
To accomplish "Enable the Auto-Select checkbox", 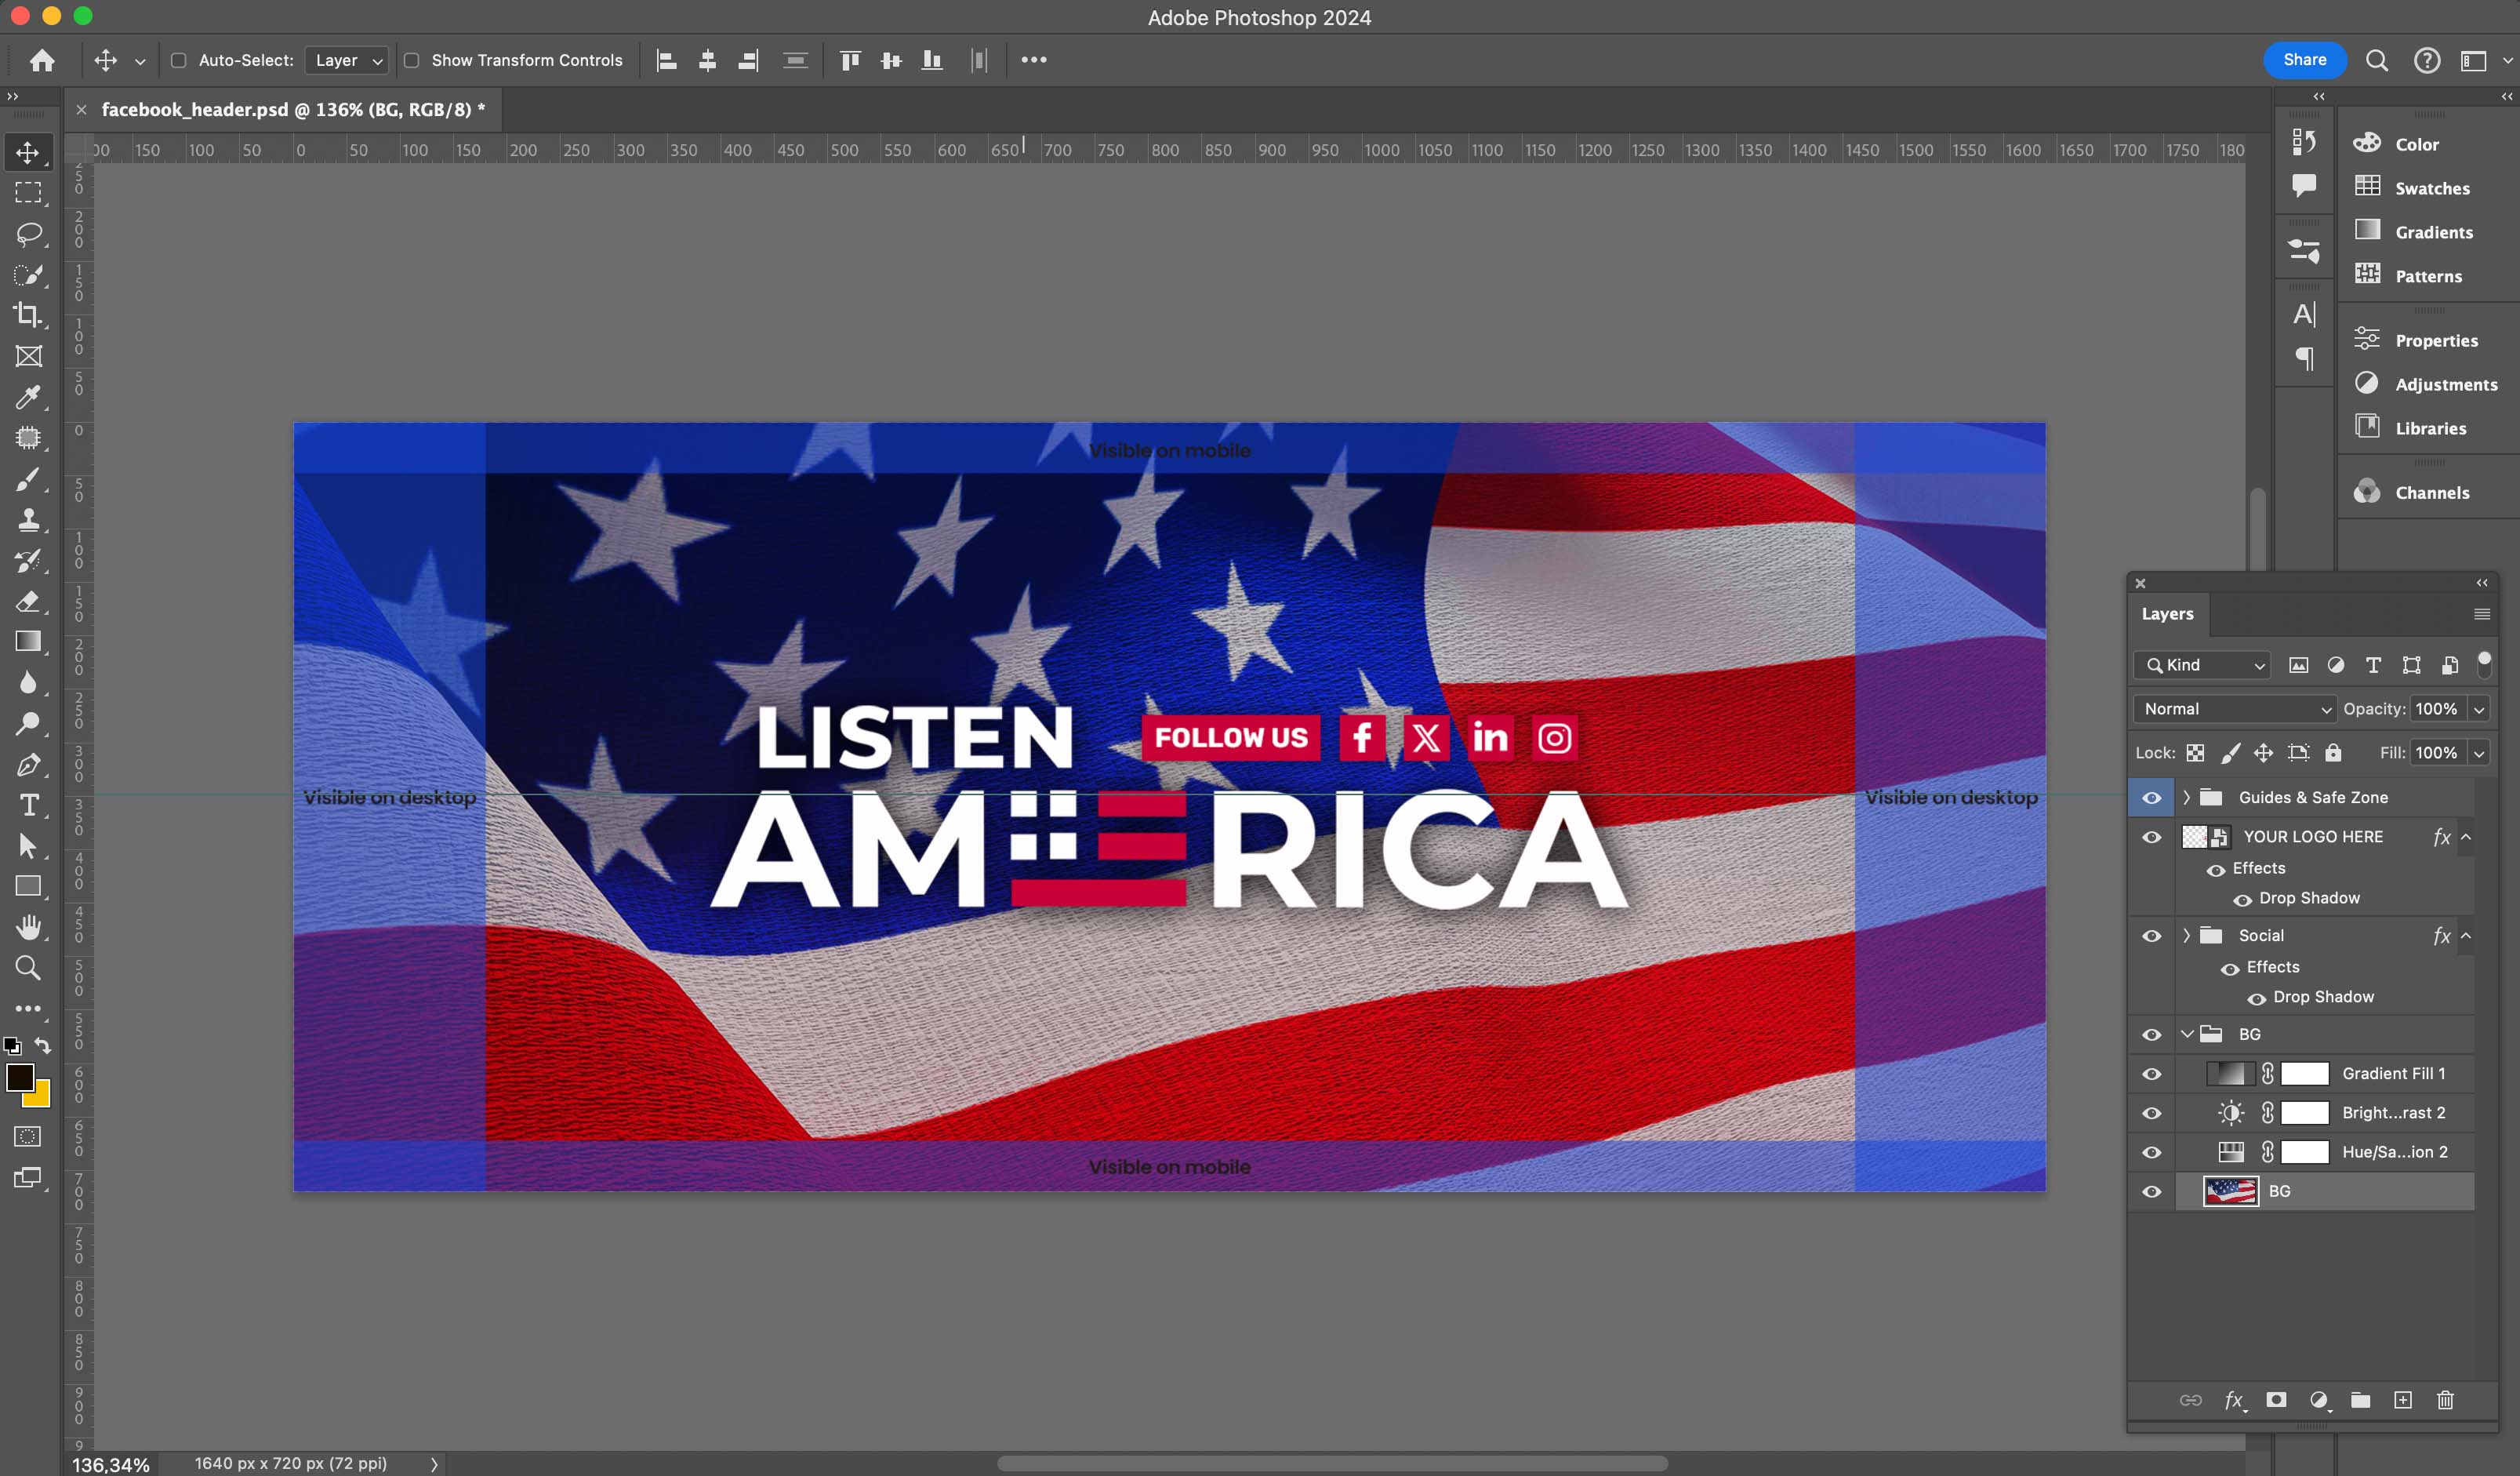I will [179, 60].
